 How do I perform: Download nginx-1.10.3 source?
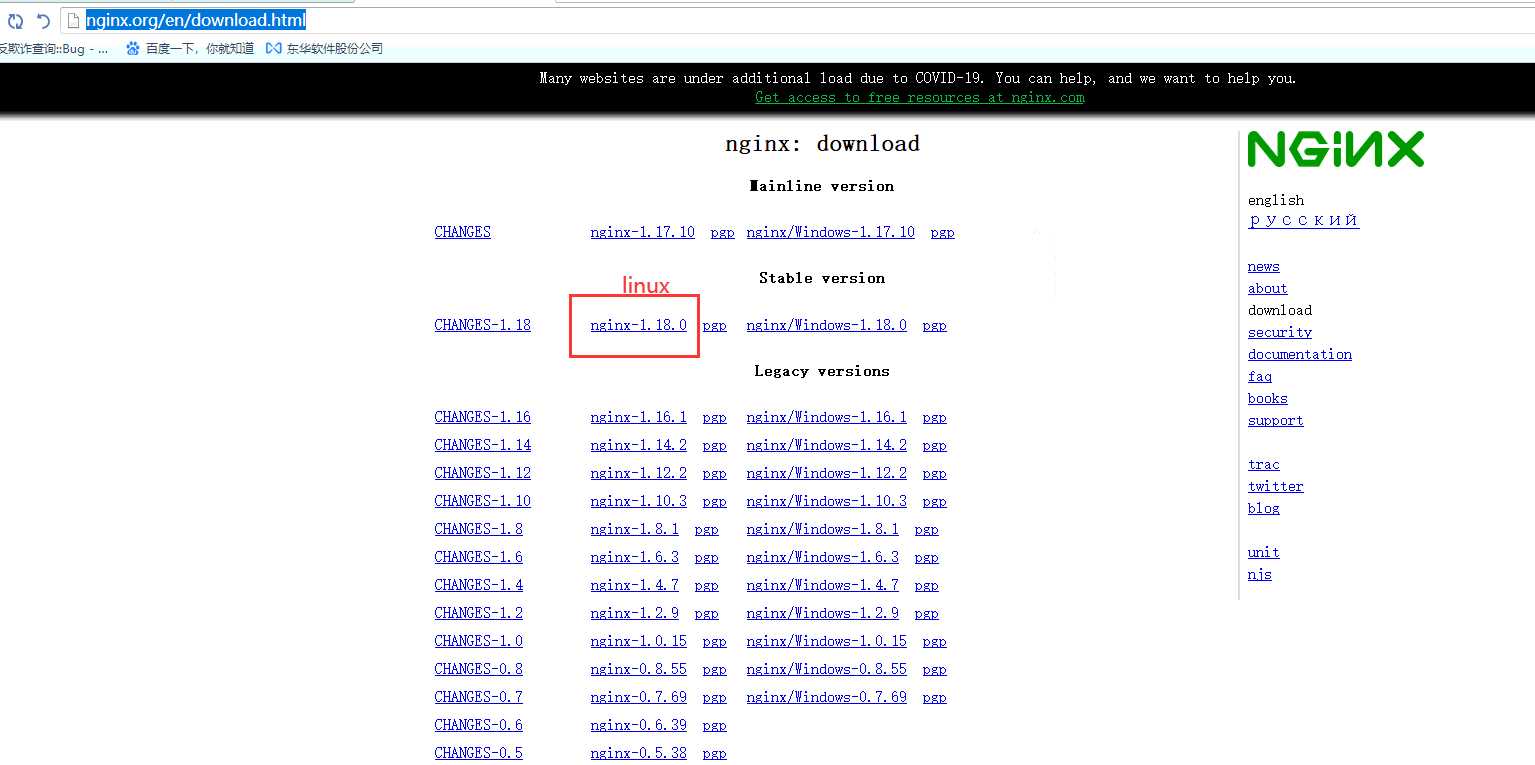click(x=638, y=501)
